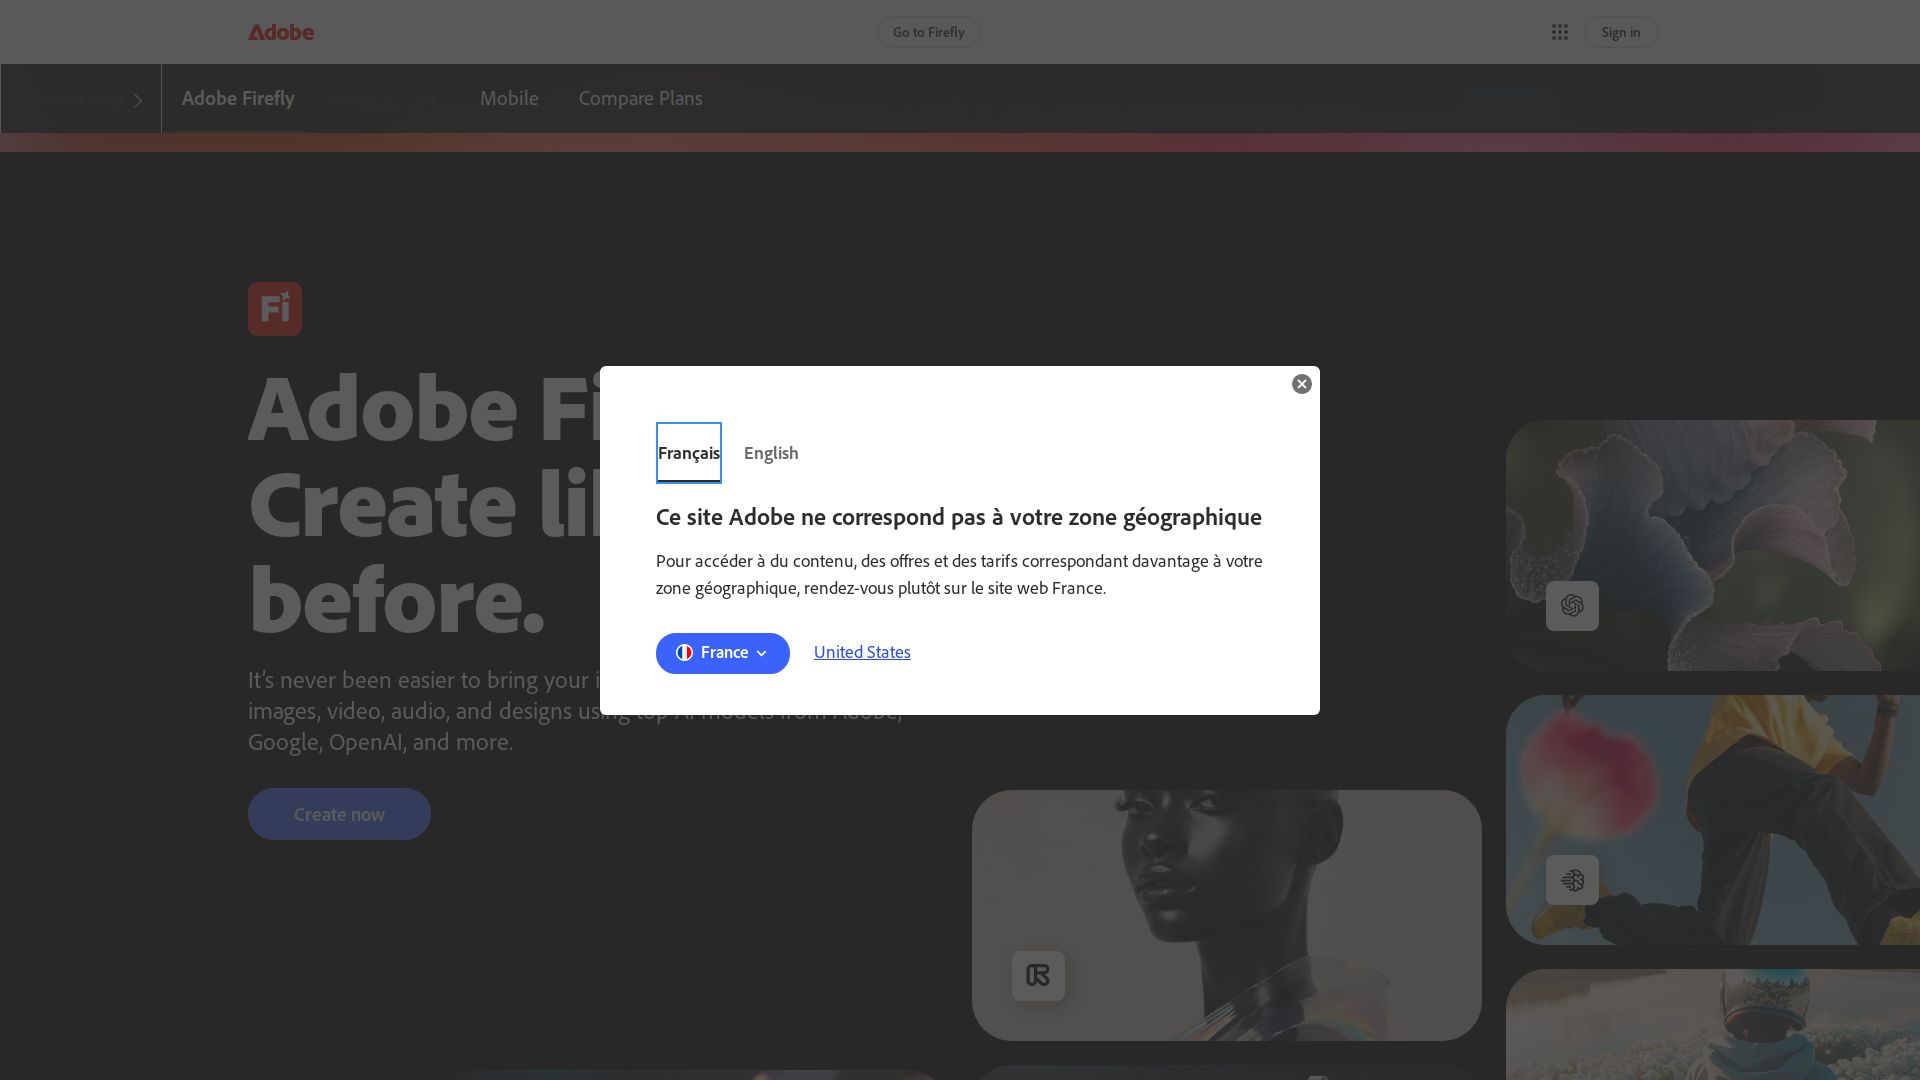Image resolution: width=1920 pixels, height=1080 pixels.
Task: Open the France country dropdown
Action: tap(722, 653)
